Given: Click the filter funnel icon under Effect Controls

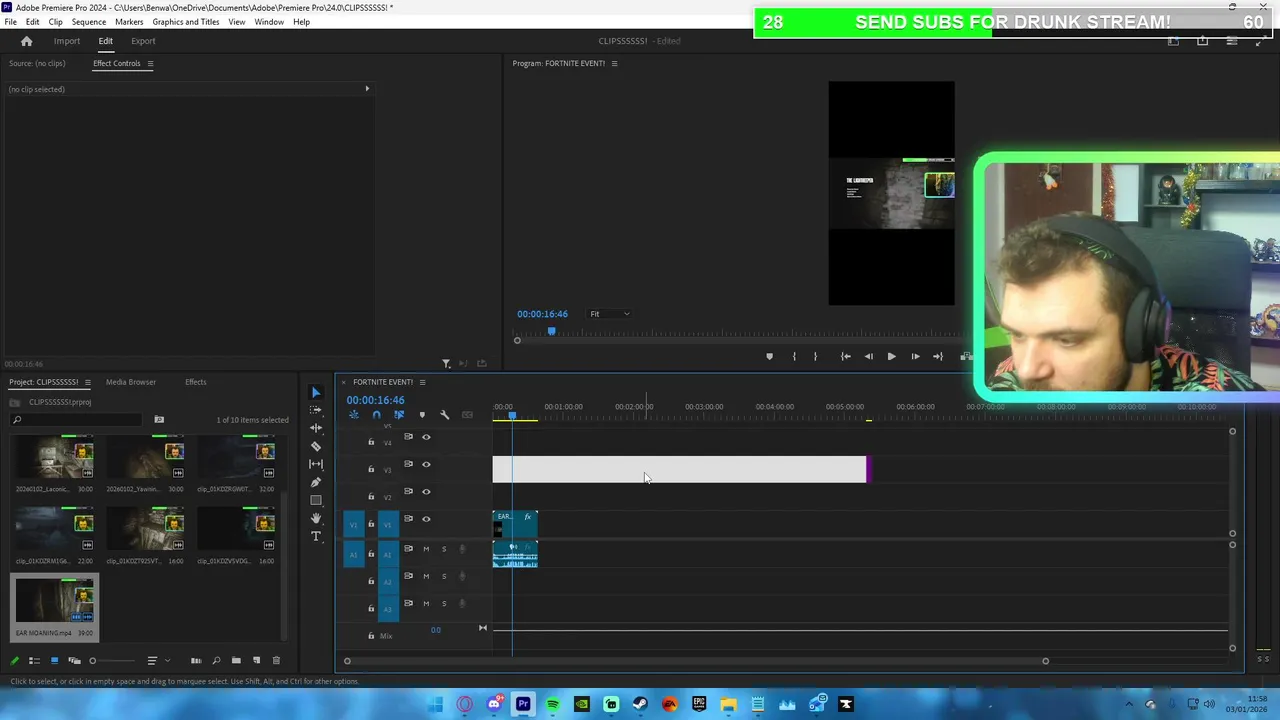Looking at the screenshot, I should coord(446,363).
